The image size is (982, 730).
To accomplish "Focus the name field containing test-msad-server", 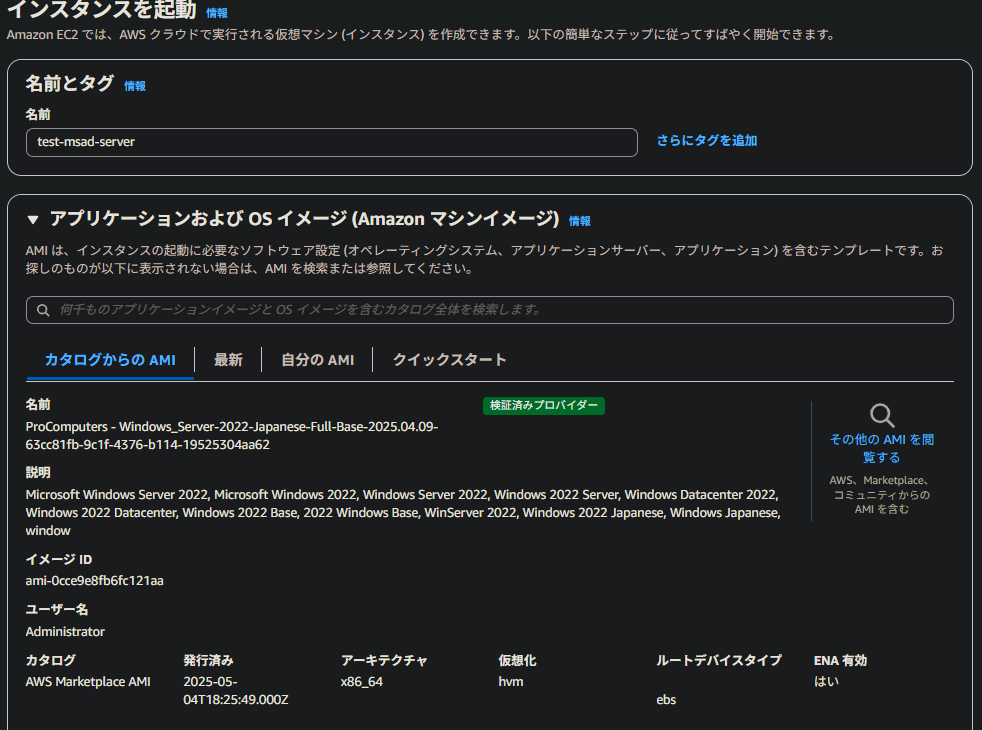I will tap(332, 142).
